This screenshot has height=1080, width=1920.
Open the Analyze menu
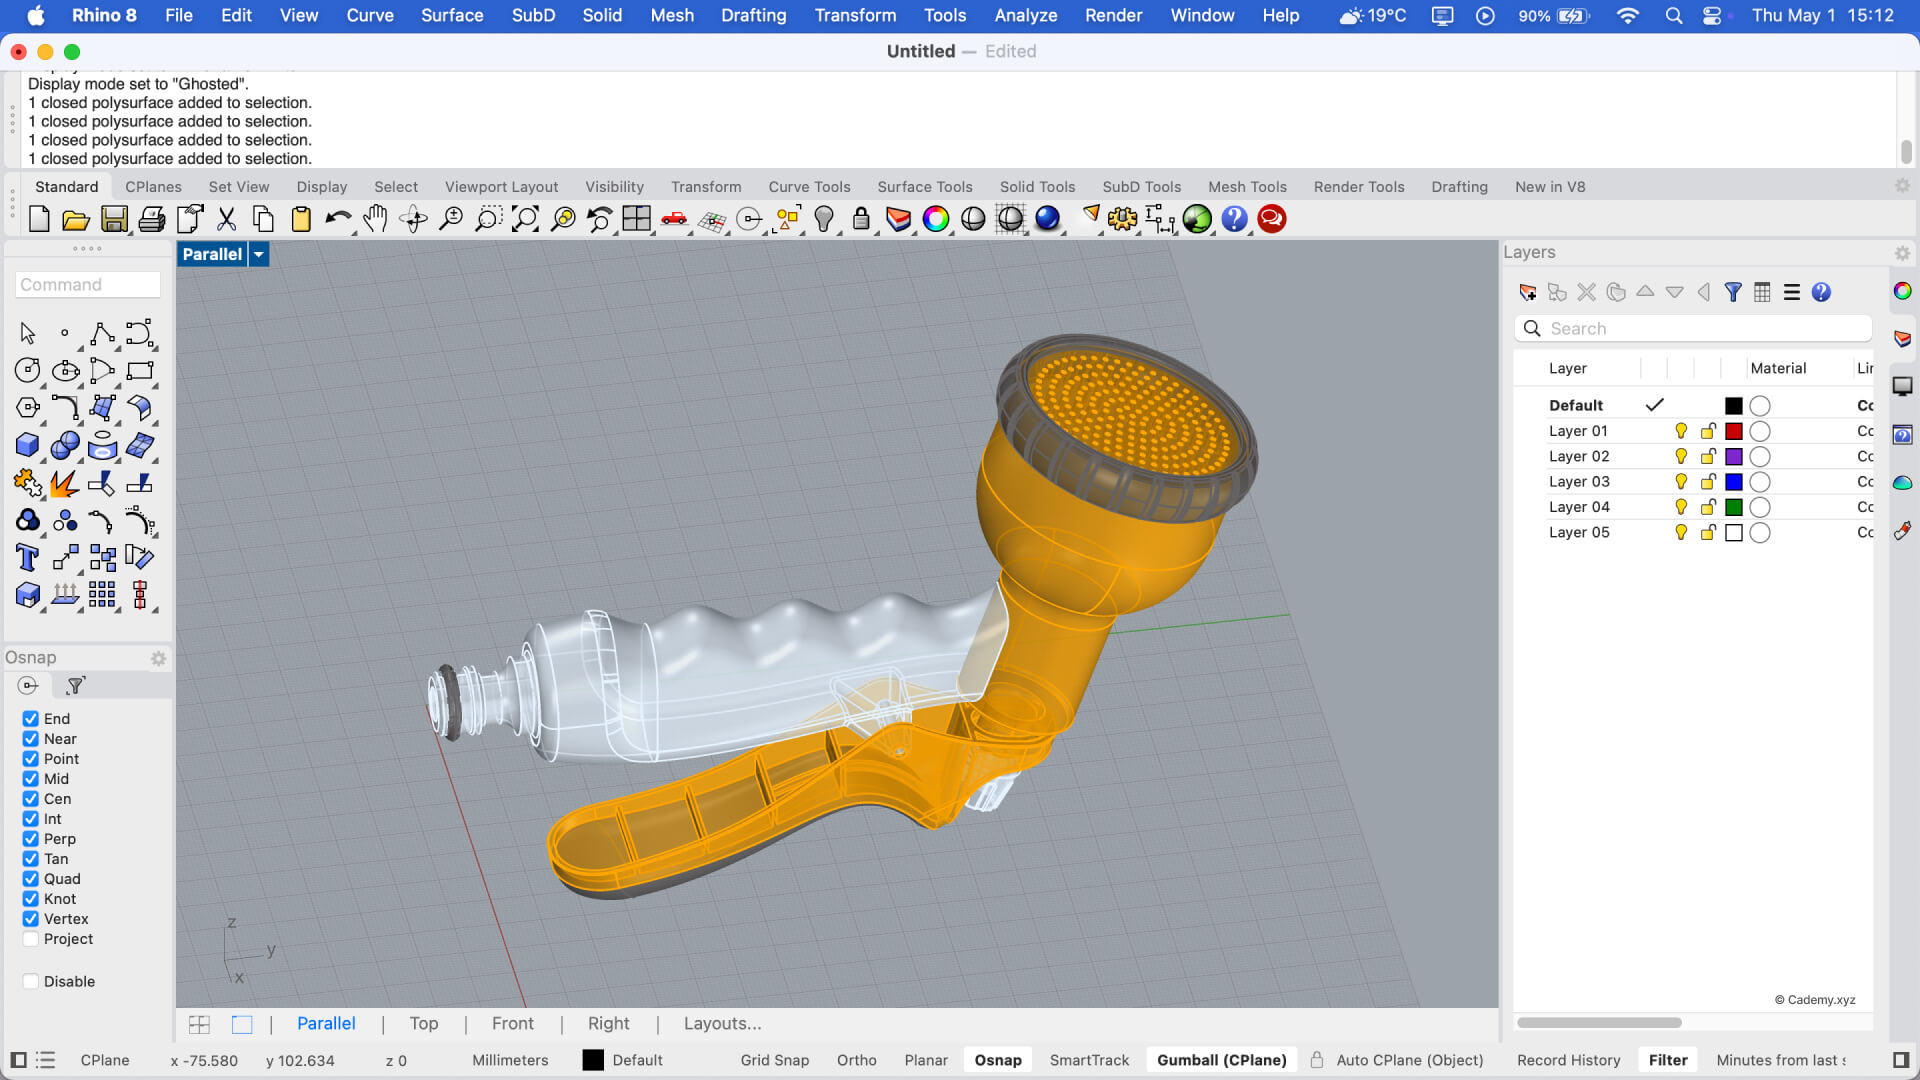1026,16
